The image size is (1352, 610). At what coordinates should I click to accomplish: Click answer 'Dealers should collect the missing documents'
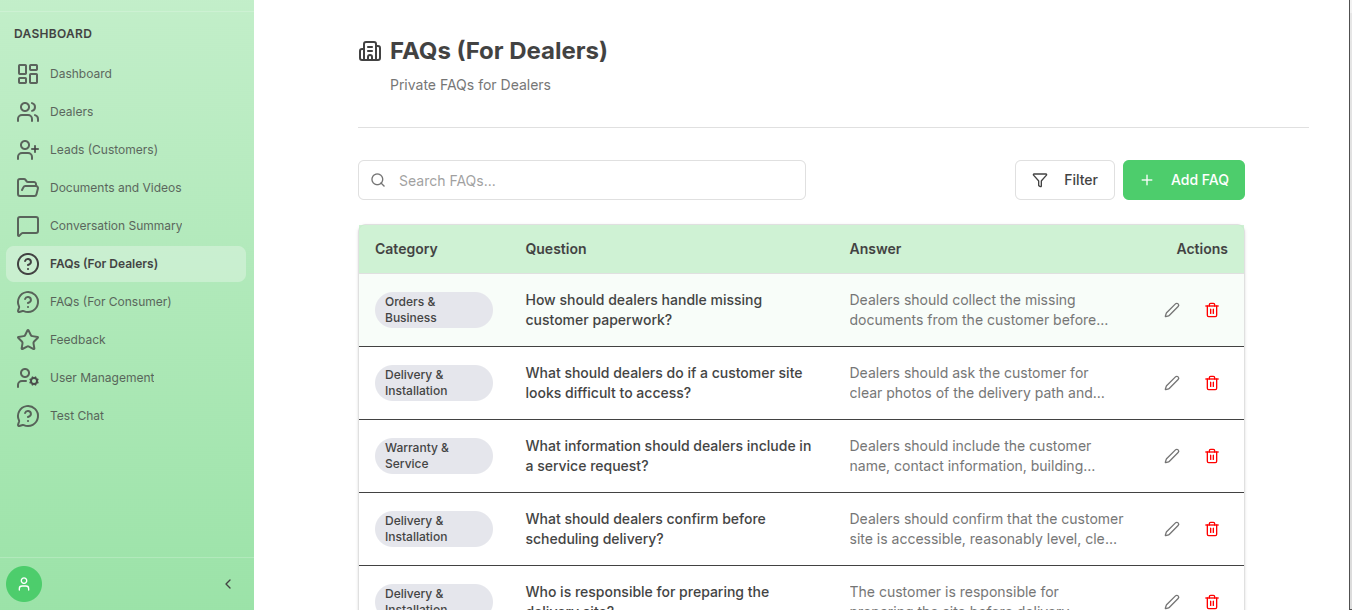980,310
